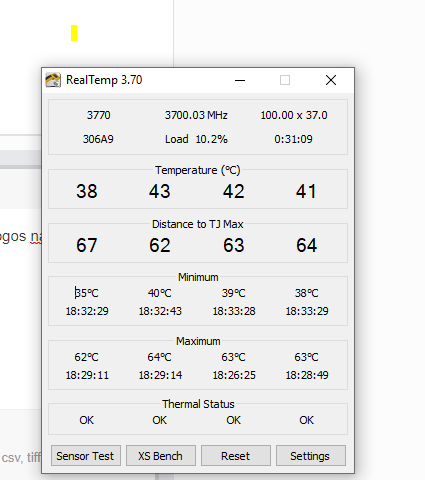
Task: Click the CPU model value 3770
Action: [98, 115]
